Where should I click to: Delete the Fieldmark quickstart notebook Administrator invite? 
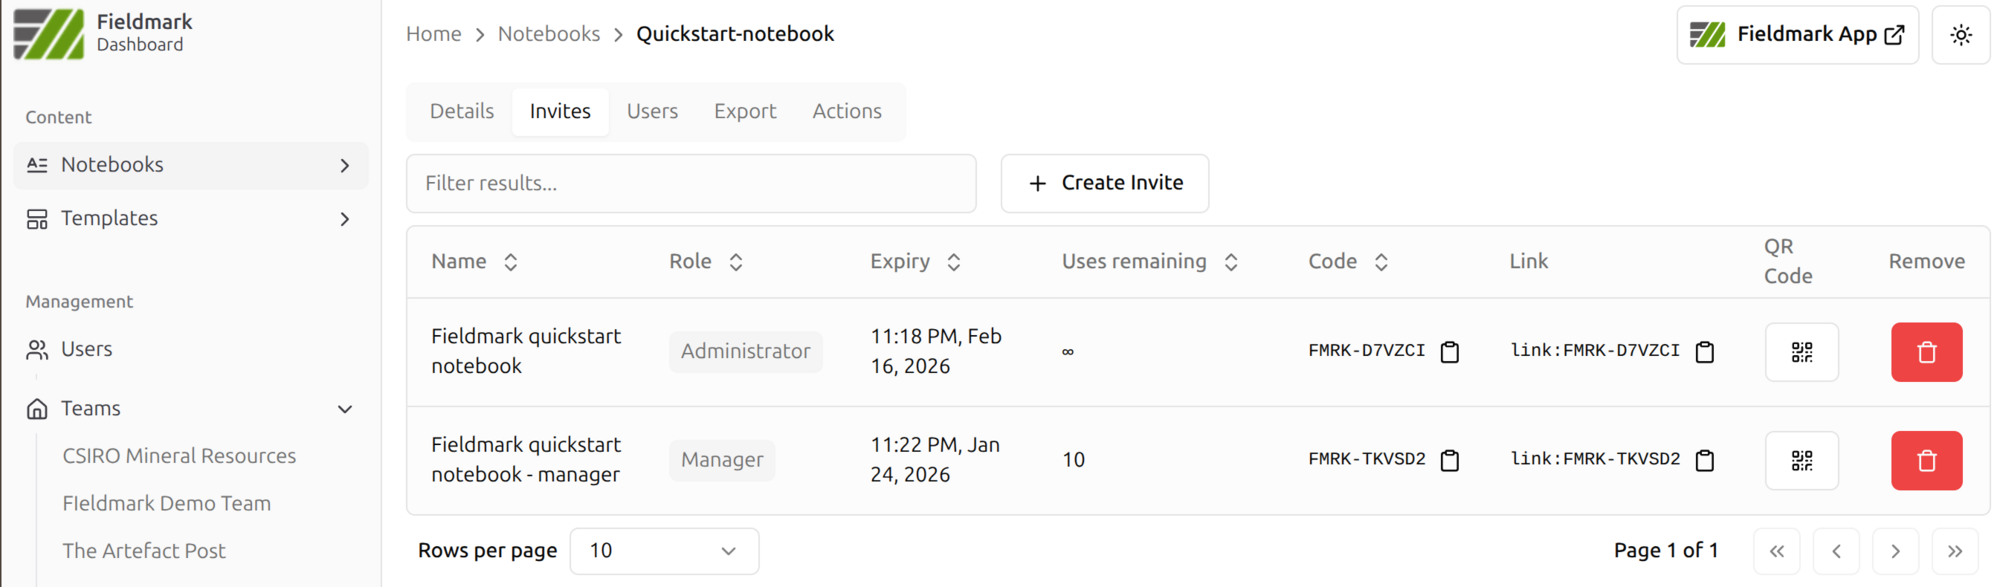tap(1926, 352)
